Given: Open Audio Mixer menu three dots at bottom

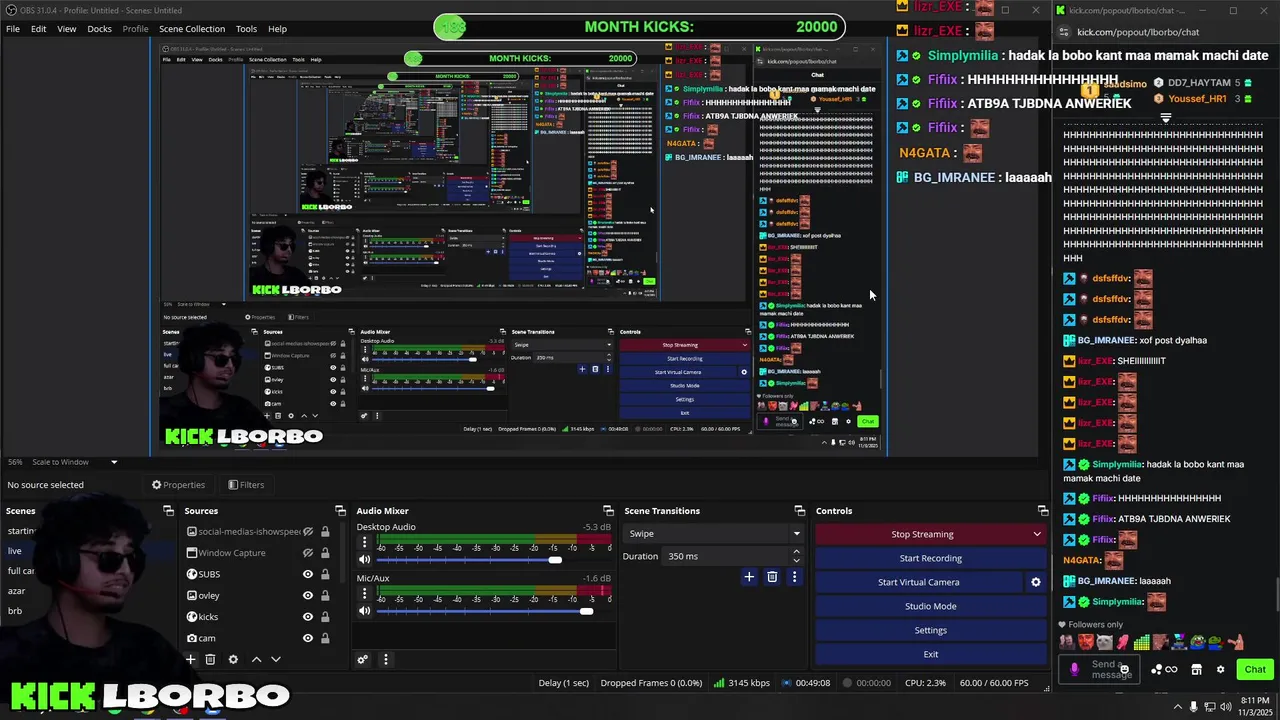Looking at the screenshot, I should [x=385, y=659].
